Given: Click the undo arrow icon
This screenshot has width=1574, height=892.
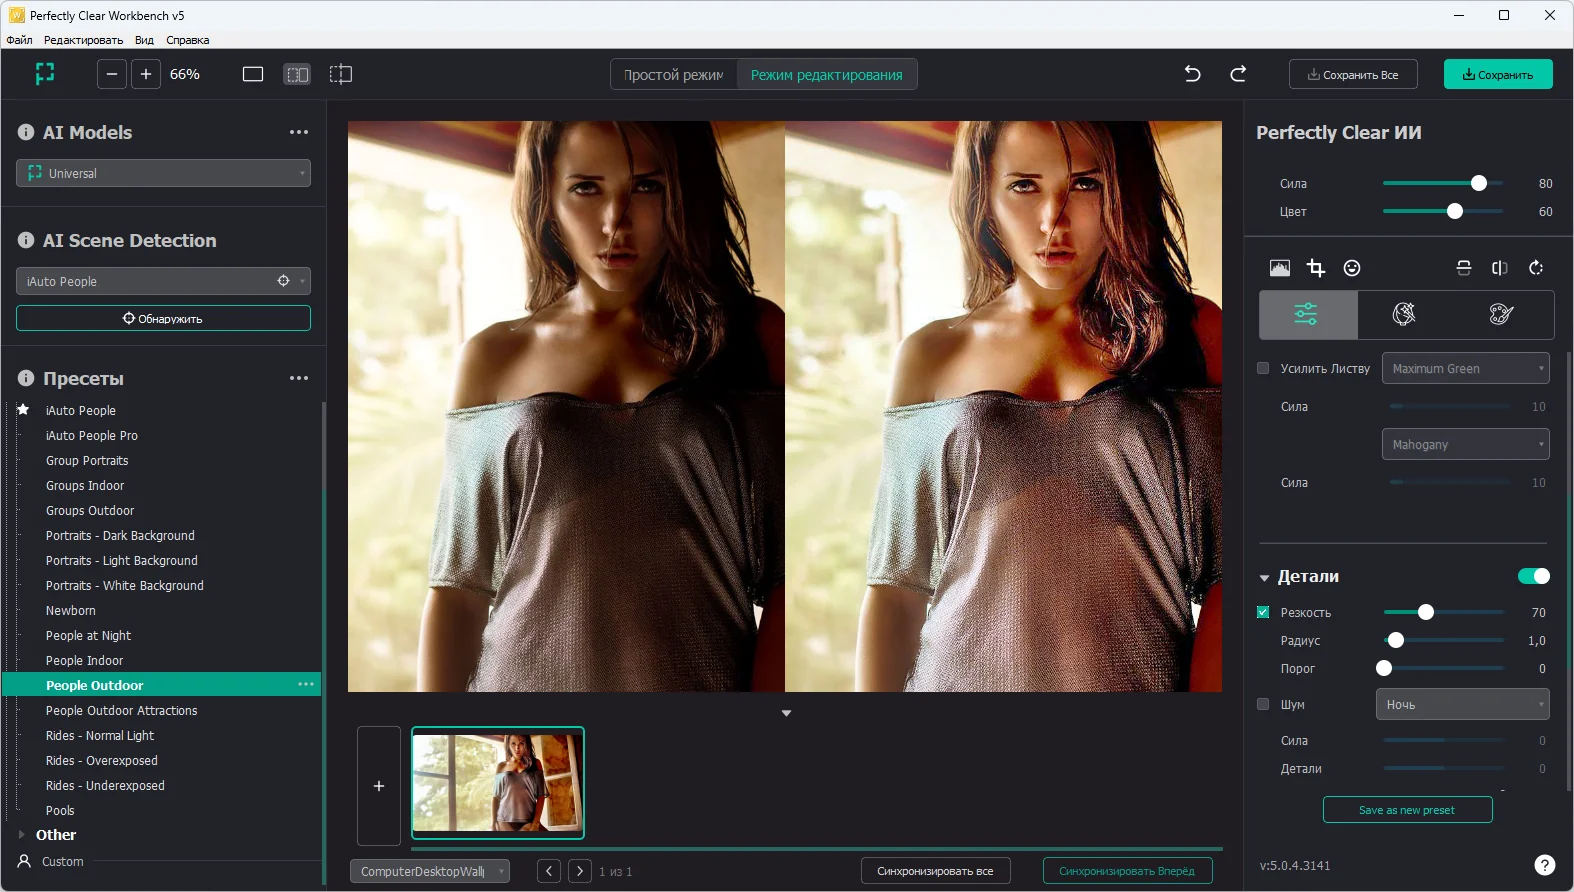Looking at the screenshot, I should 1192,74.
